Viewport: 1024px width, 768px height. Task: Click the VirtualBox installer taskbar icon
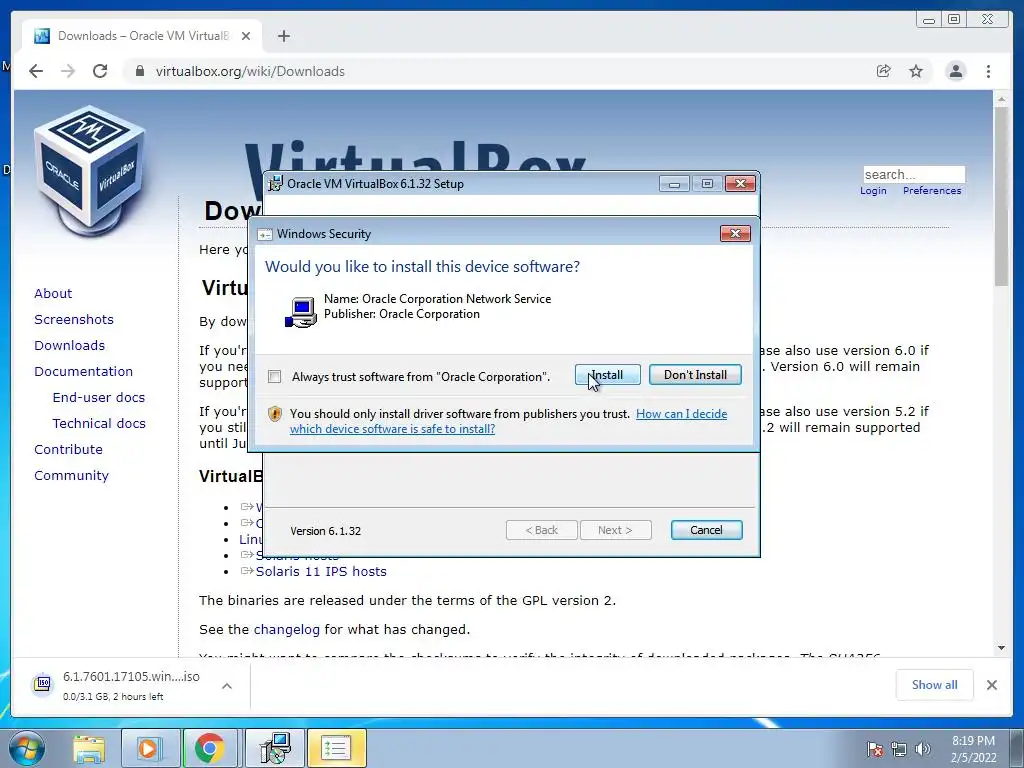(275, 748)
